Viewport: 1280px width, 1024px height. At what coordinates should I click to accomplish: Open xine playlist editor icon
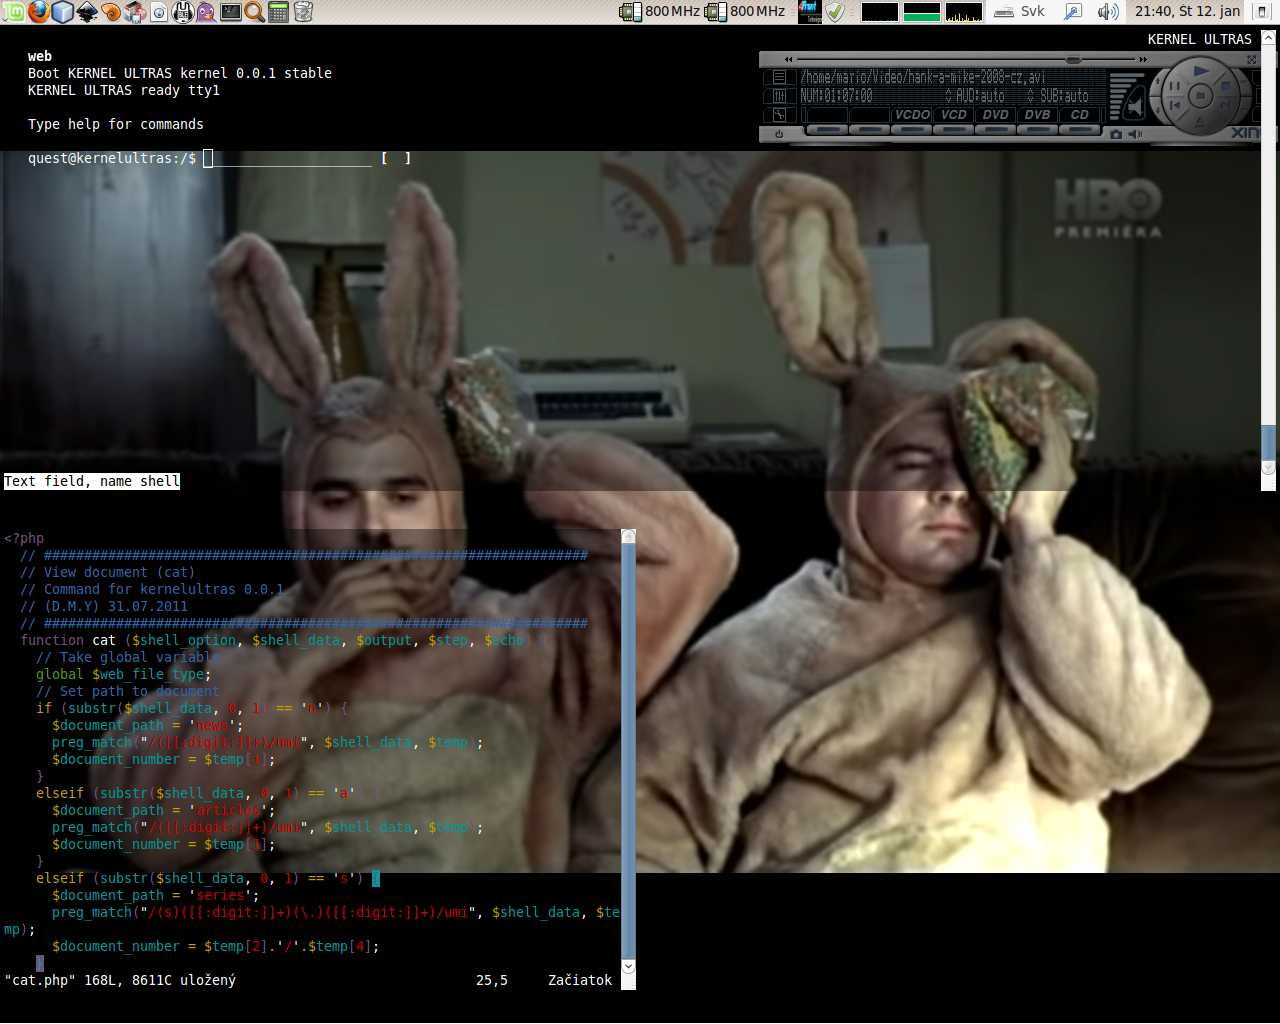pyautogui.click(x=779, y=77)
